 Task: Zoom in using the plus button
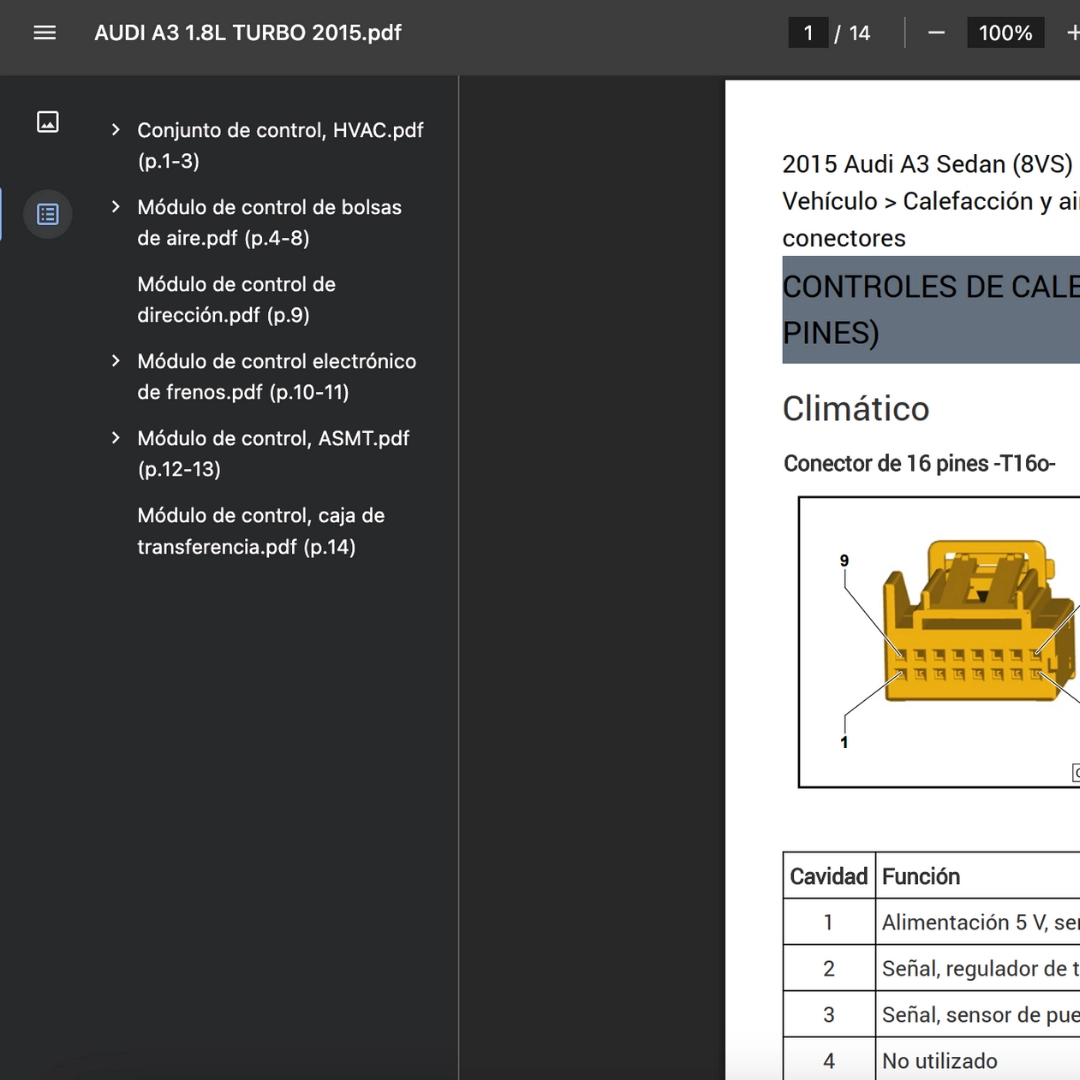coord(1072,33)
